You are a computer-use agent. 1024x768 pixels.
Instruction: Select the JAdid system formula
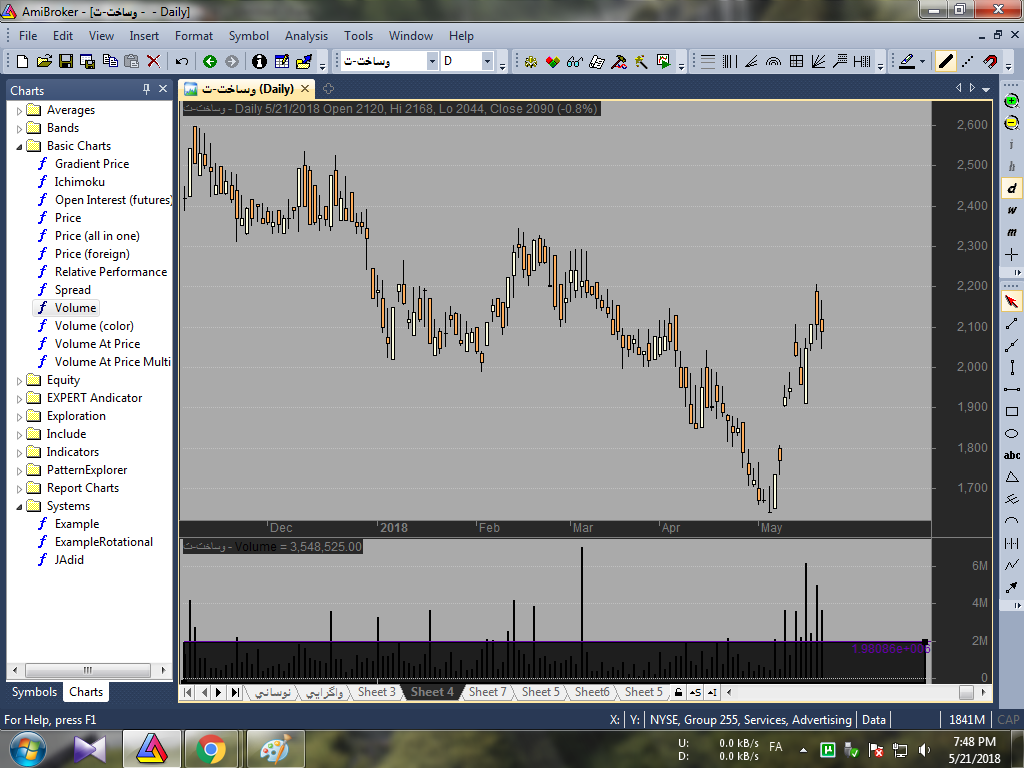(x=69, y=560)
